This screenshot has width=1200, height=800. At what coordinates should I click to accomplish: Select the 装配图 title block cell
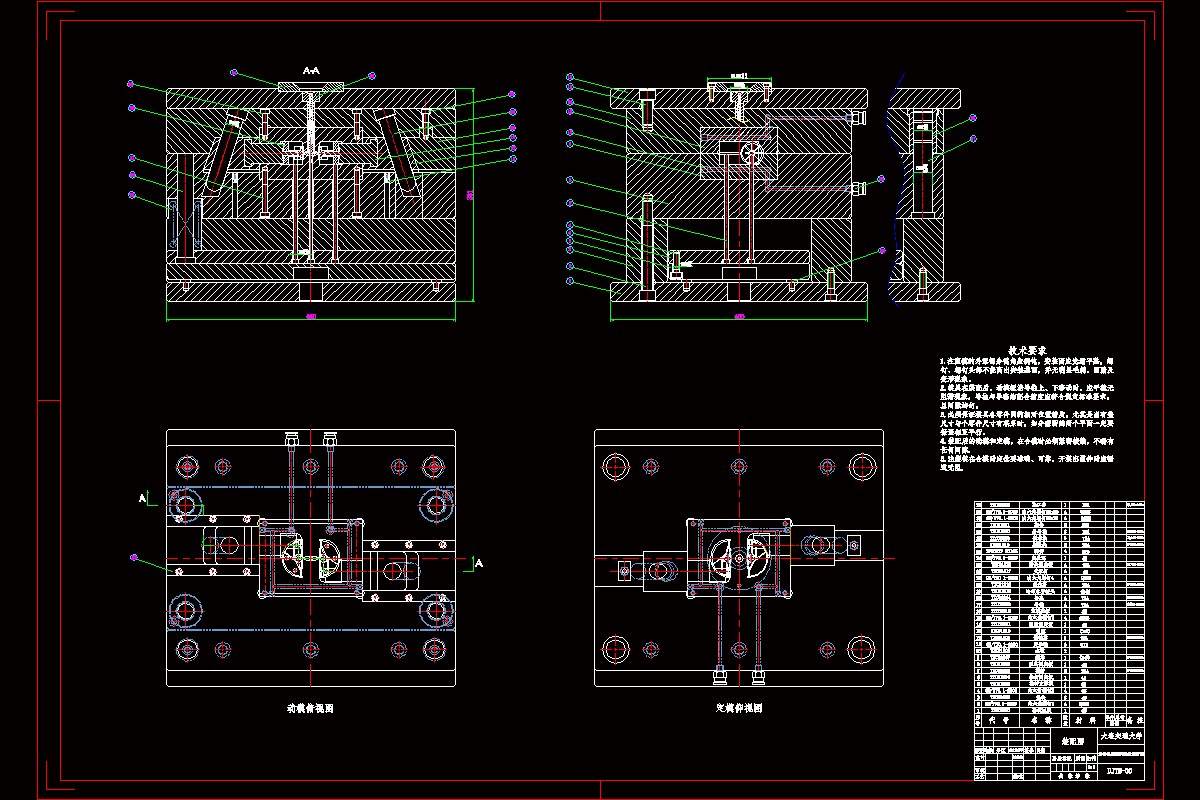pyautogui.click(x=1074, y=741)
